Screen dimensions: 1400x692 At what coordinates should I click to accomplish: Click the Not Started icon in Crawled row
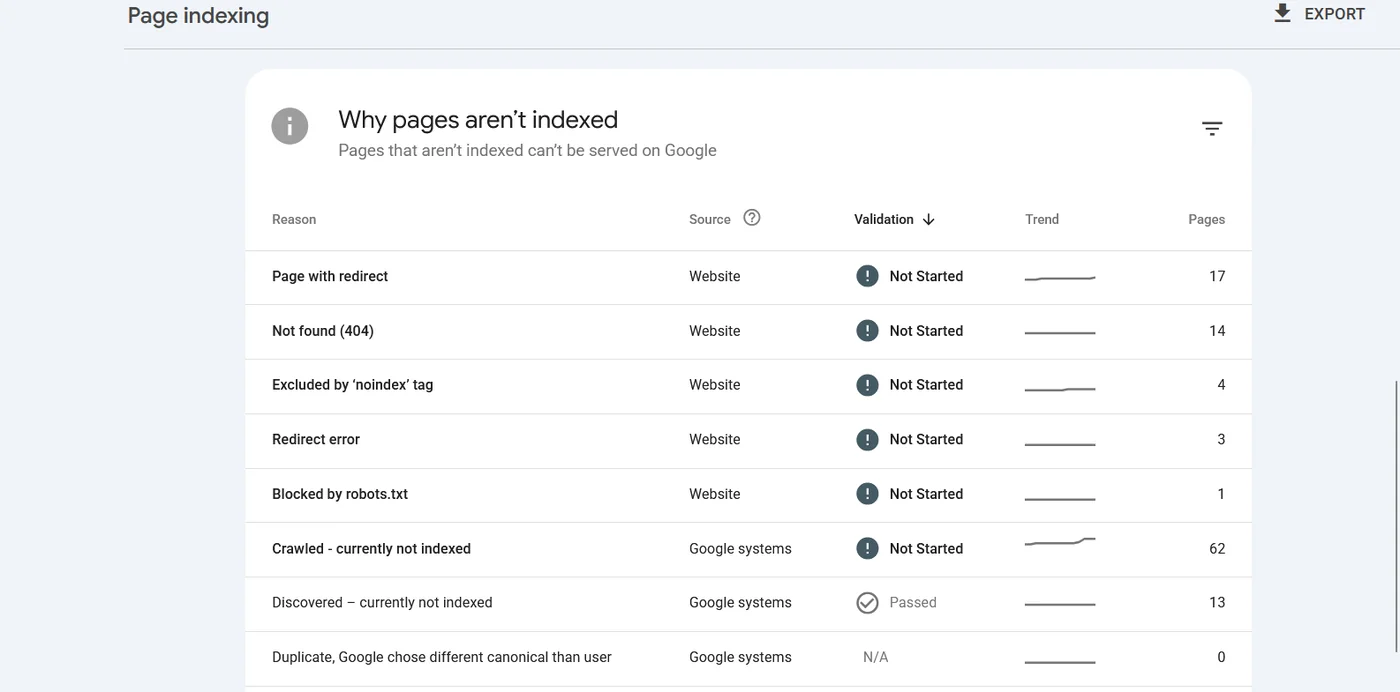pos(867,548)
